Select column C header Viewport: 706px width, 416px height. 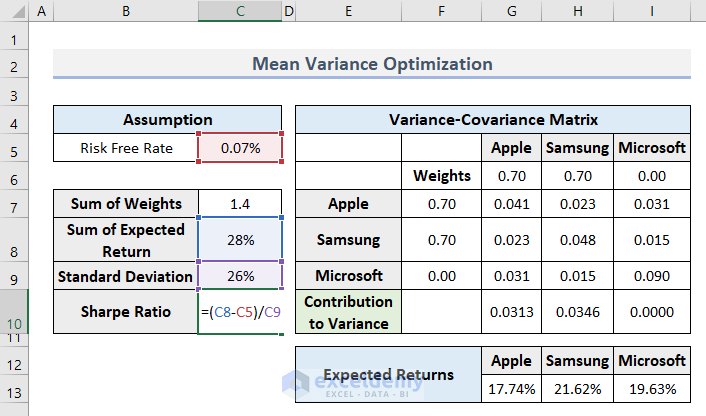click(x=240, y=11)
